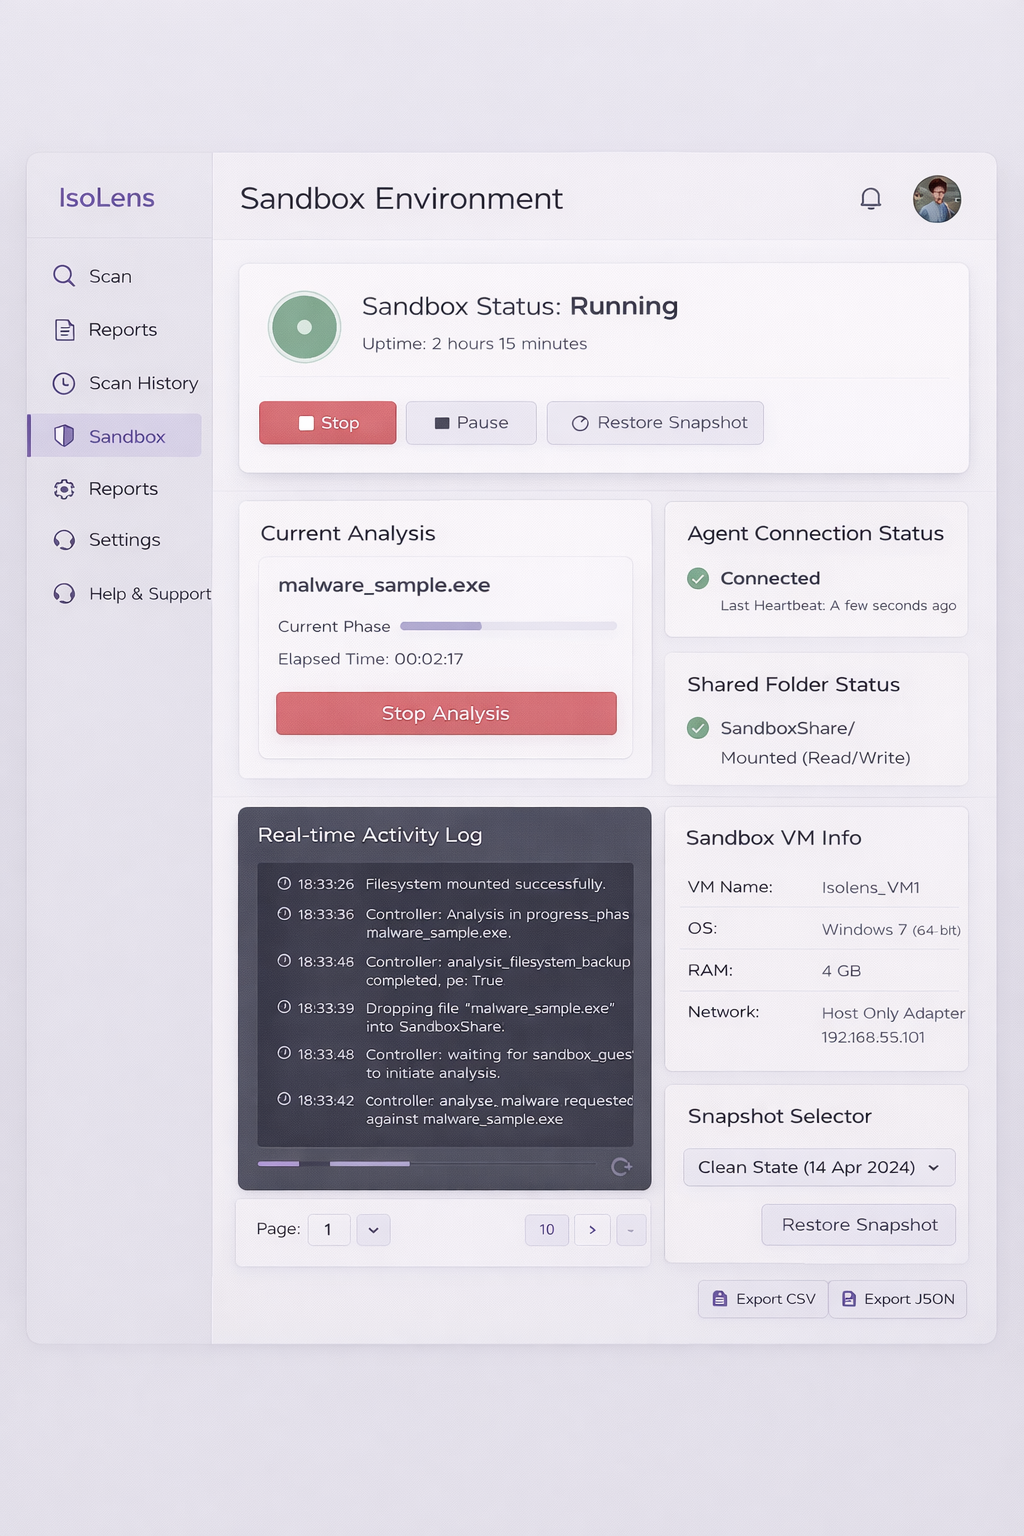1024x1536 pixels.
Task: Click the Current Phase progress bar
Action: point(508,626)
